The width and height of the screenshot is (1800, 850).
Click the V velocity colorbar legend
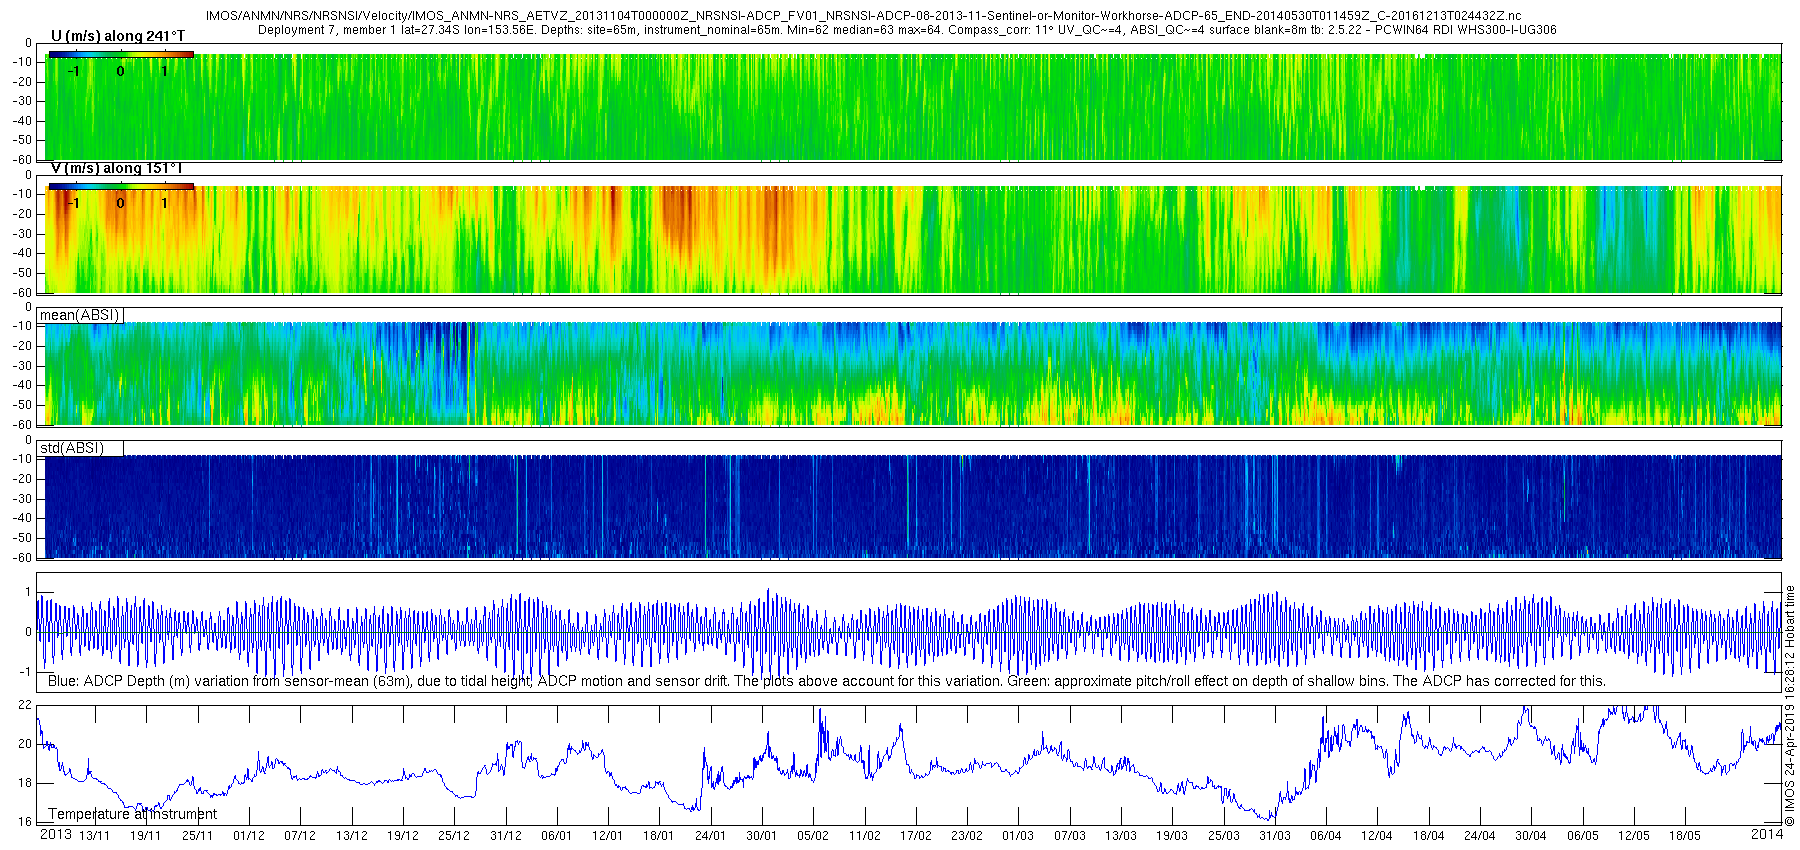click(121, 186)
